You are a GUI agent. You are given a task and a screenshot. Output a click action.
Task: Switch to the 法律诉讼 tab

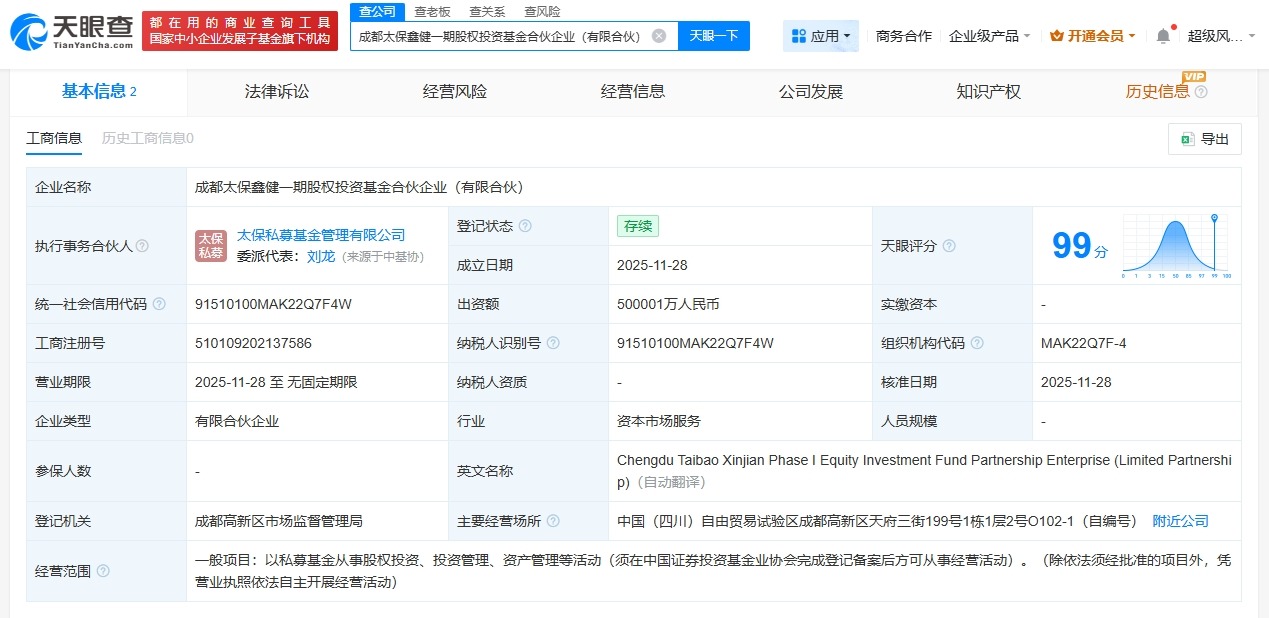(x=276, y=91)
